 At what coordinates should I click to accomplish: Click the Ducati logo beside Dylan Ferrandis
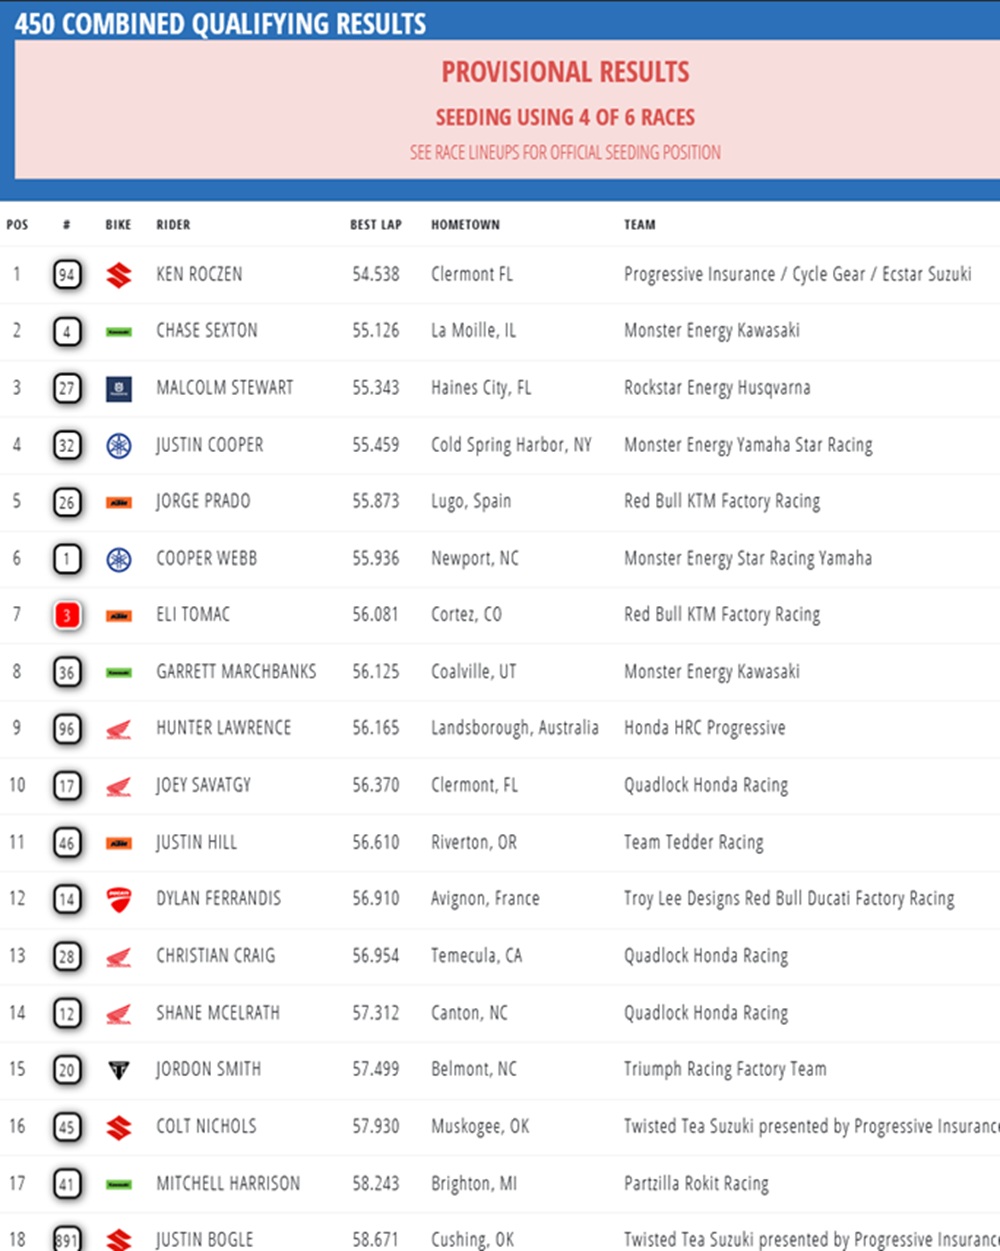click(119, 899)
